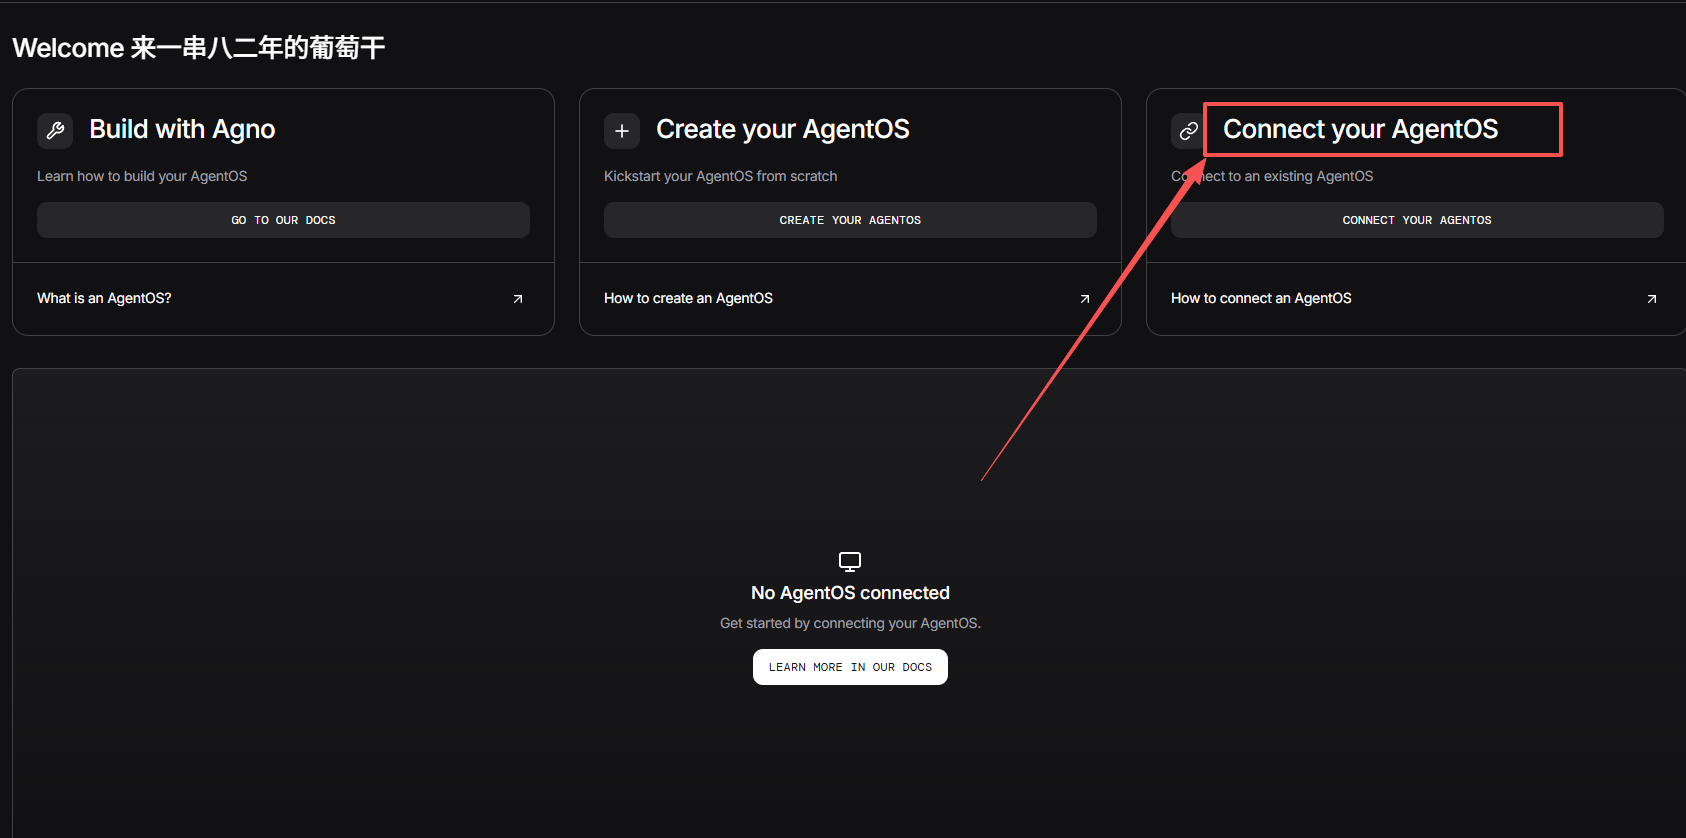The width and height of the screenshot is (1686, 838).
Task: Open the arrow icon next to What is an AgentOS?
Action: point(518,299)
